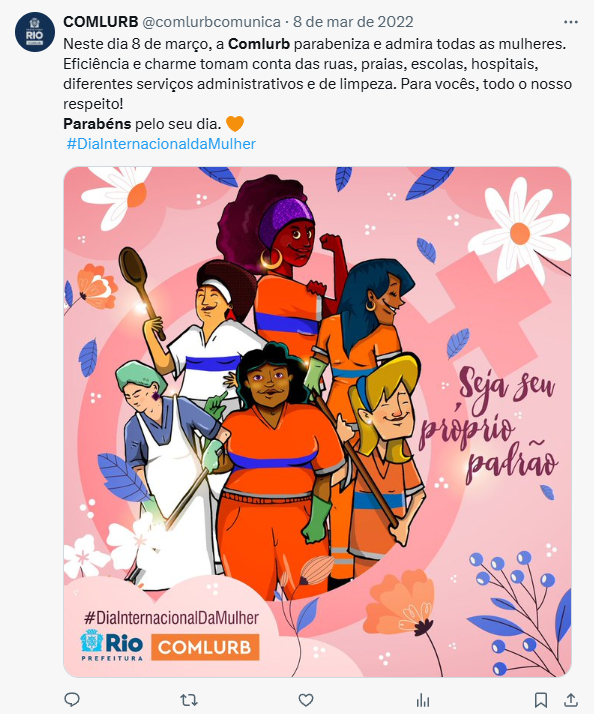Open the three-dot more options menu

[x=571, y=22]
